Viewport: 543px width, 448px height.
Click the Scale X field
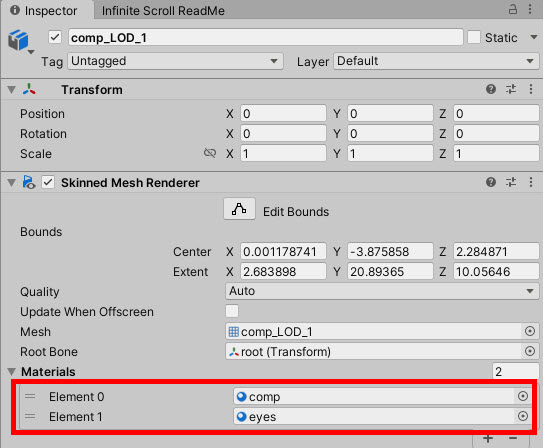(283, 153)
